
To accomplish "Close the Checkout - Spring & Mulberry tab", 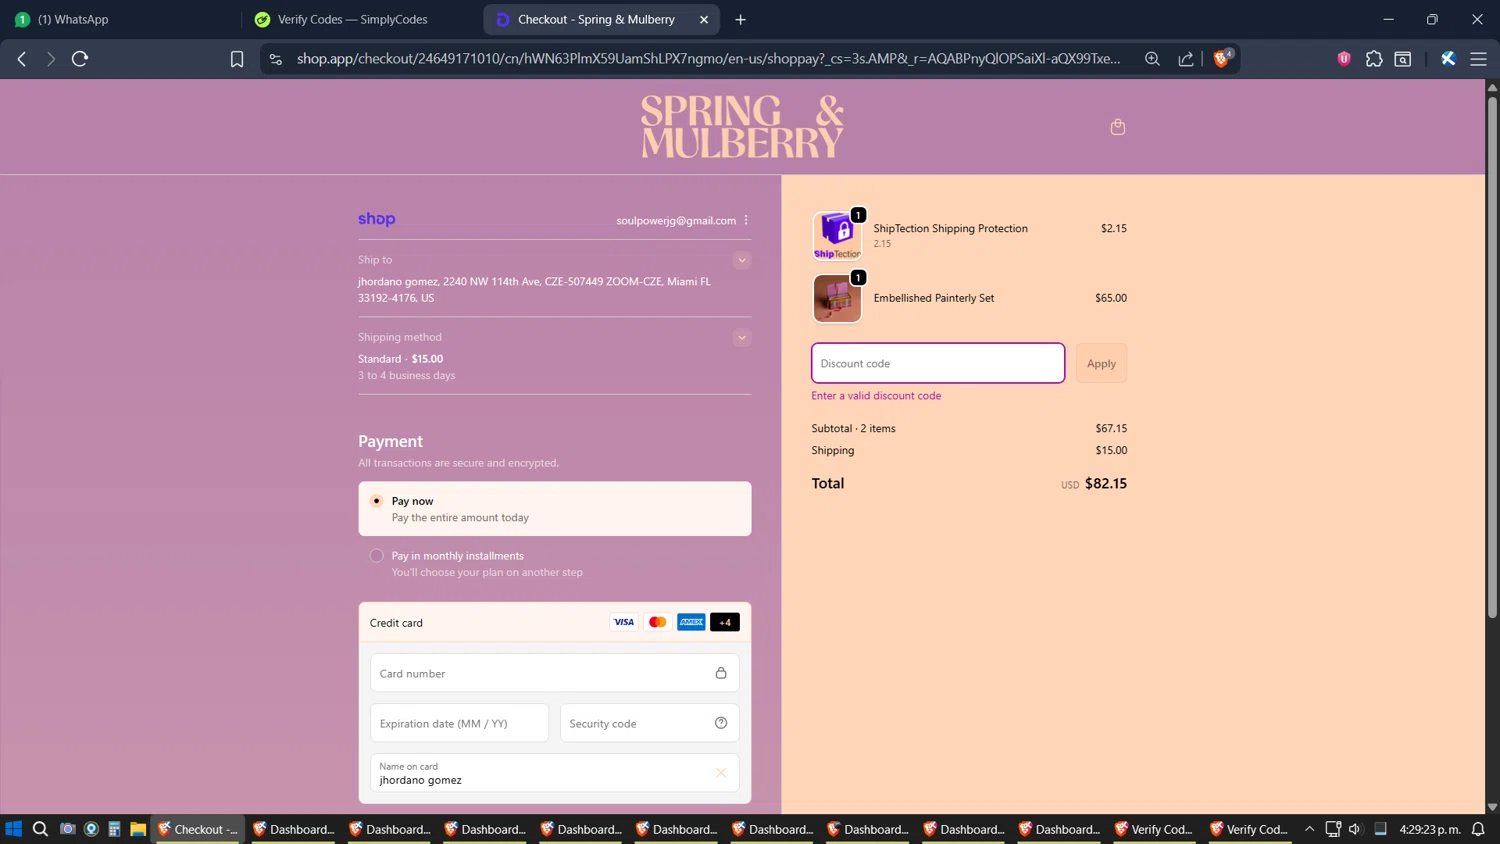I will [704, 19].
